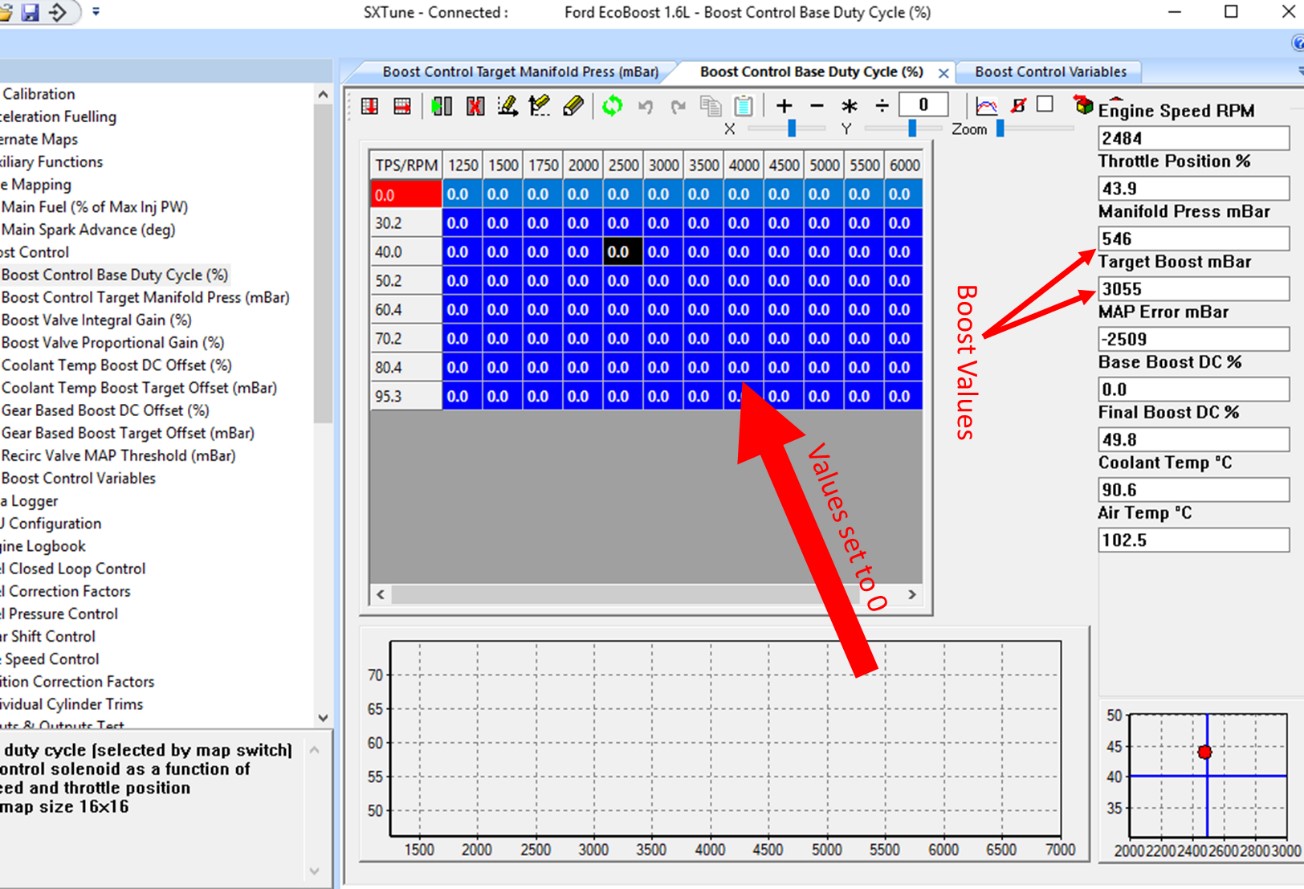Click the red X column delete icon
The height and width of the screenshot is (889, 1304).
coord(475,106)
